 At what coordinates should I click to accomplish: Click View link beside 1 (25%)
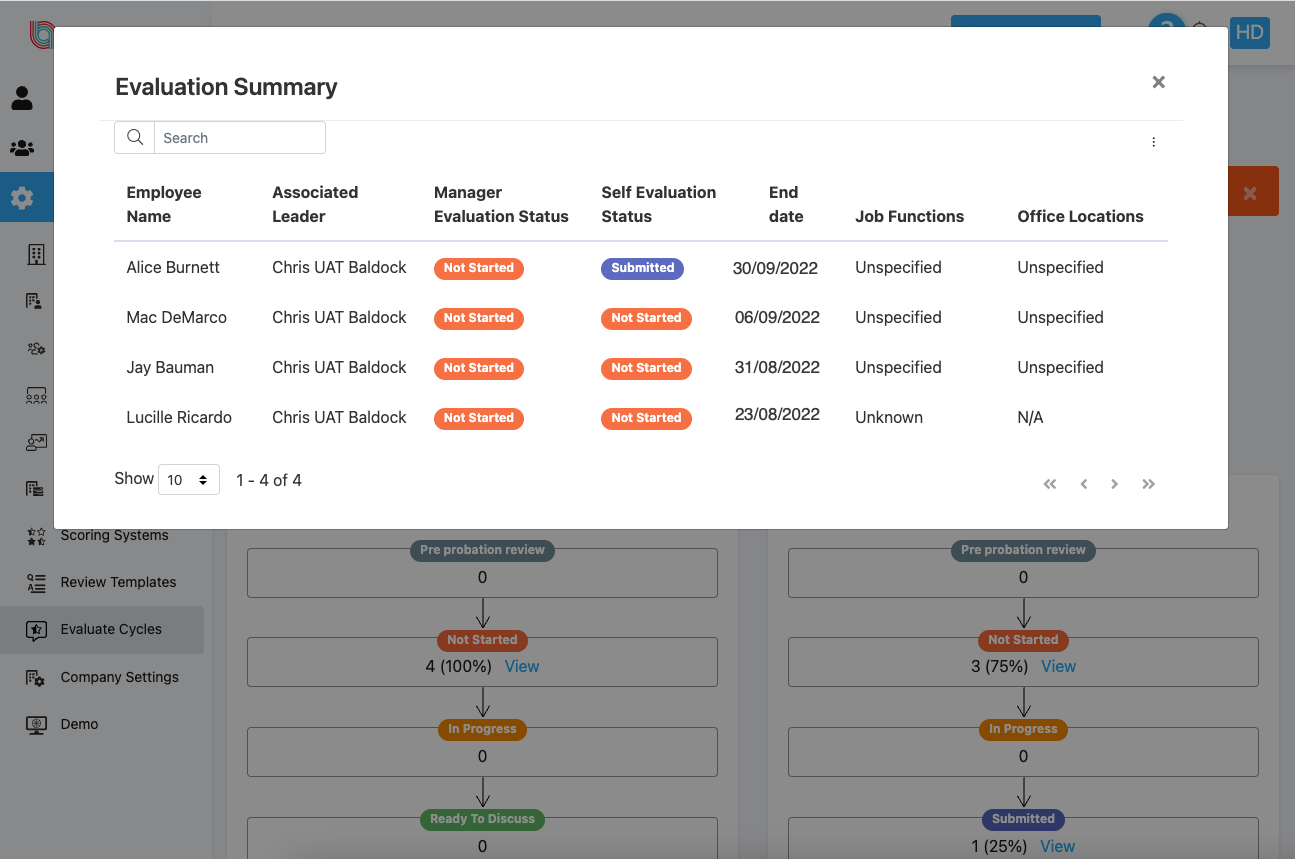tap(1058, 846)
